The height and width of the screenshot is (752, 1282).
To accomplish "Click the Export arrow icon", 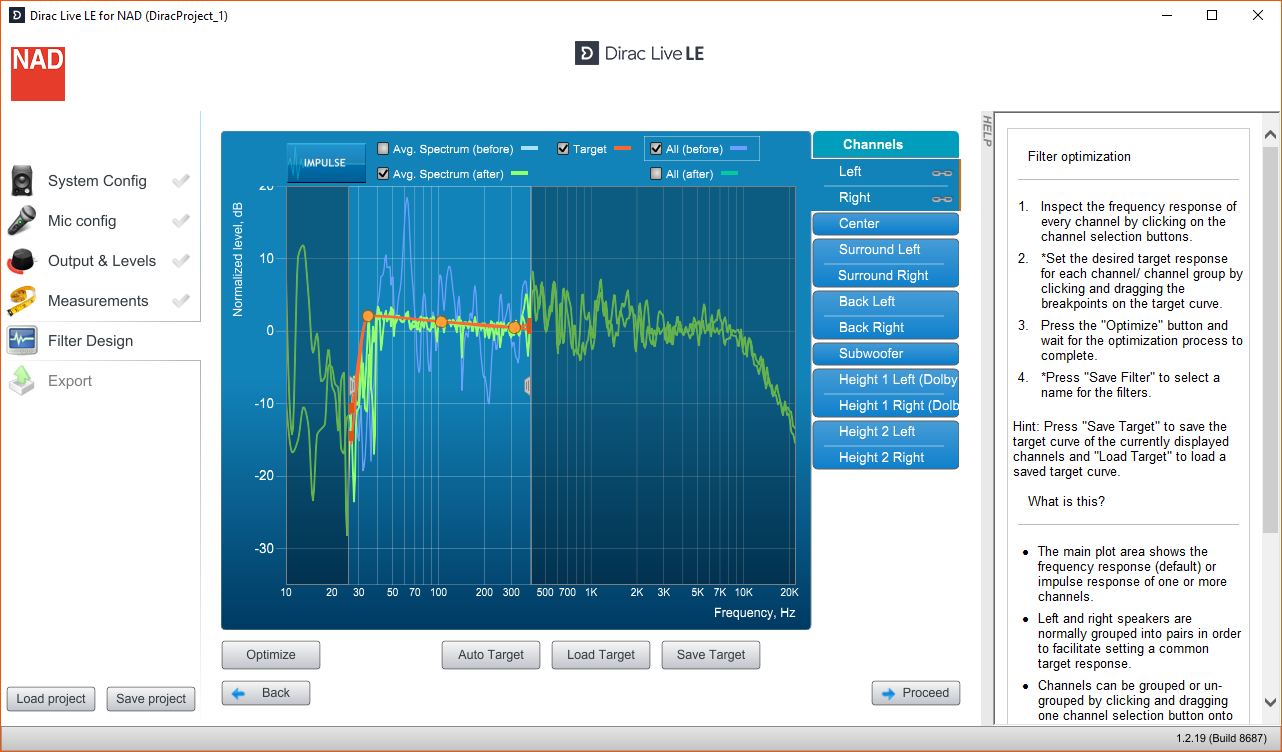I will coord(23,381).
